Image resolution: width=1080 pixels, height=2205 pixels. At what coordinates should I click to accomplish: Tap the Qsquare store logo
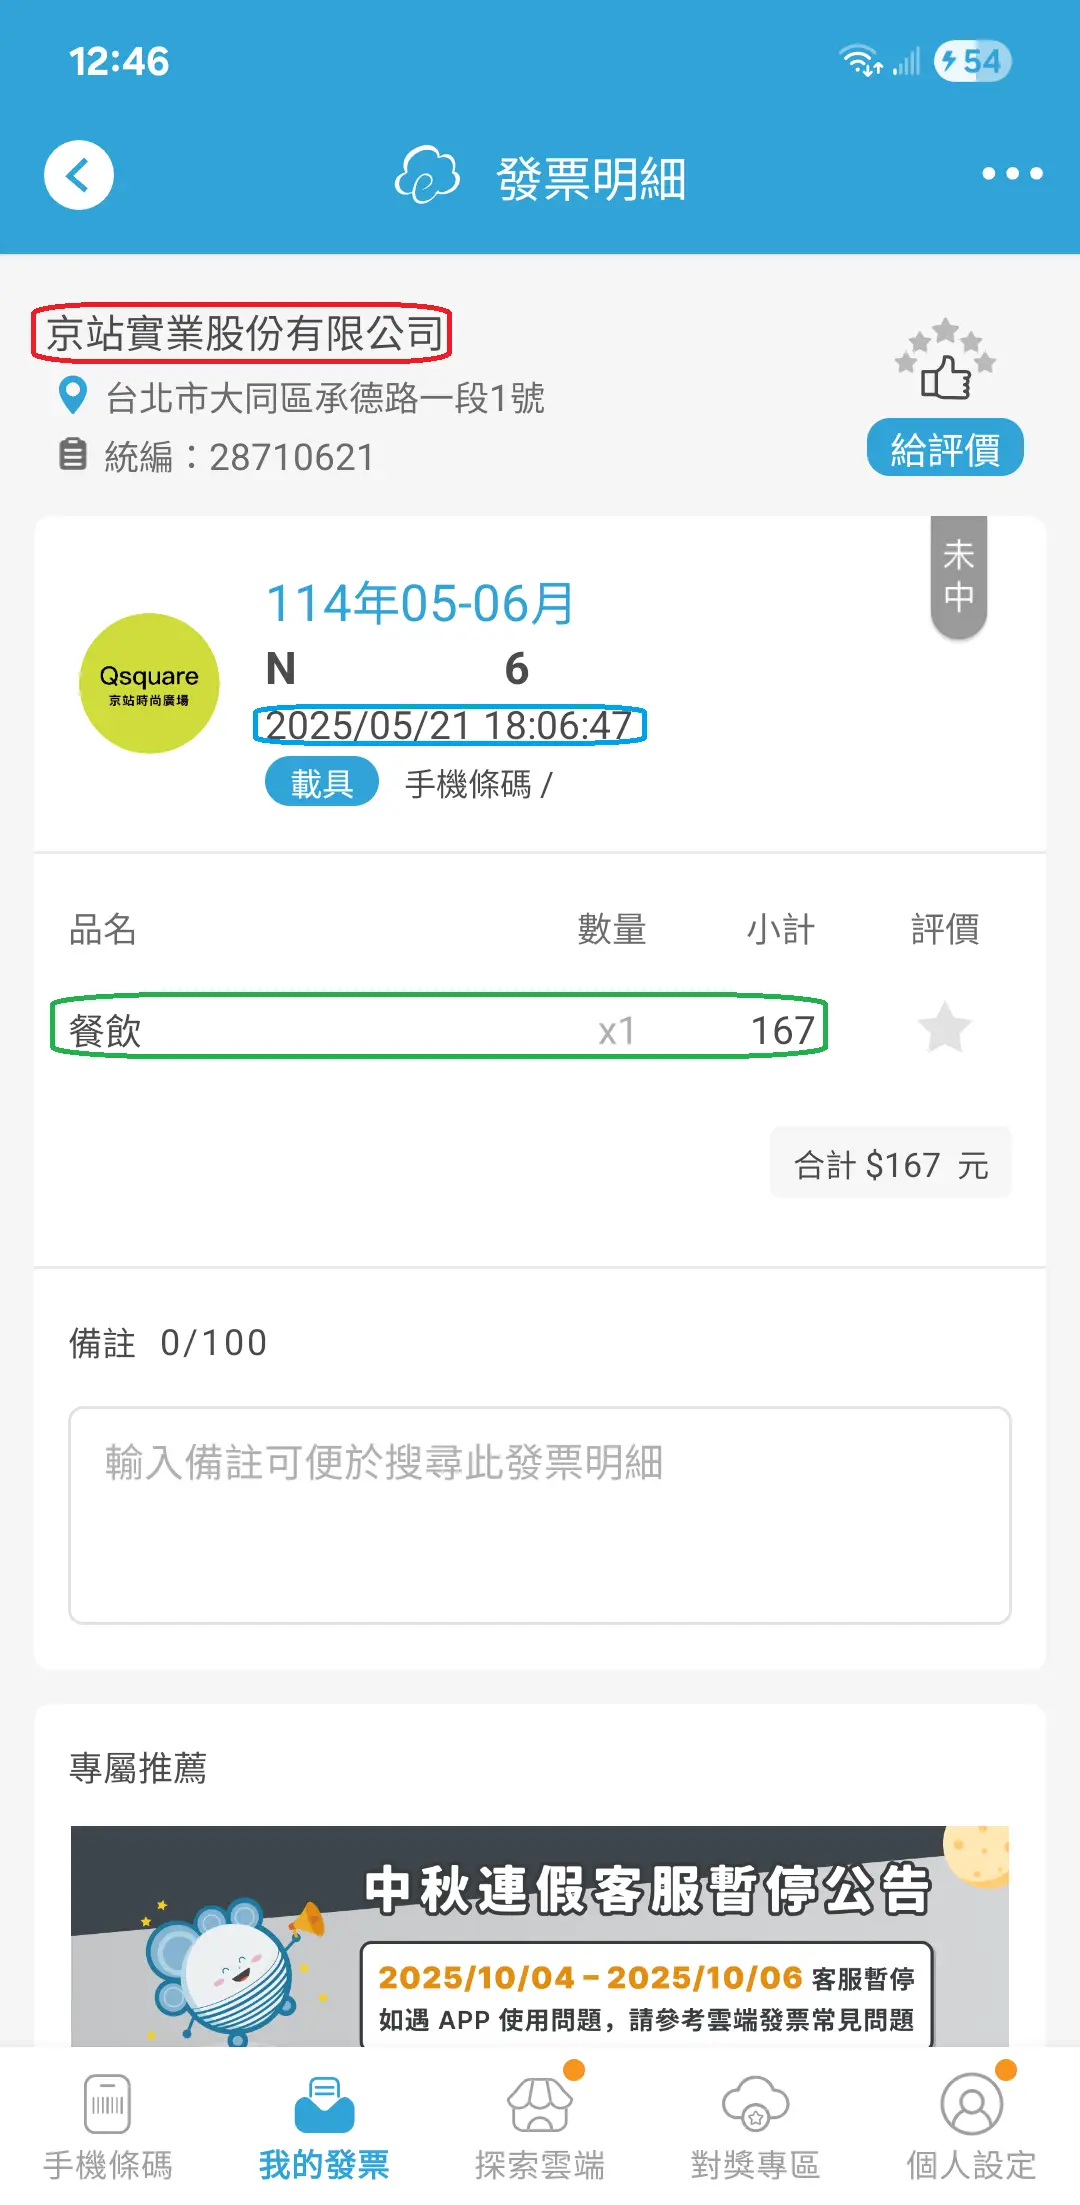click(x=149, y=683)
